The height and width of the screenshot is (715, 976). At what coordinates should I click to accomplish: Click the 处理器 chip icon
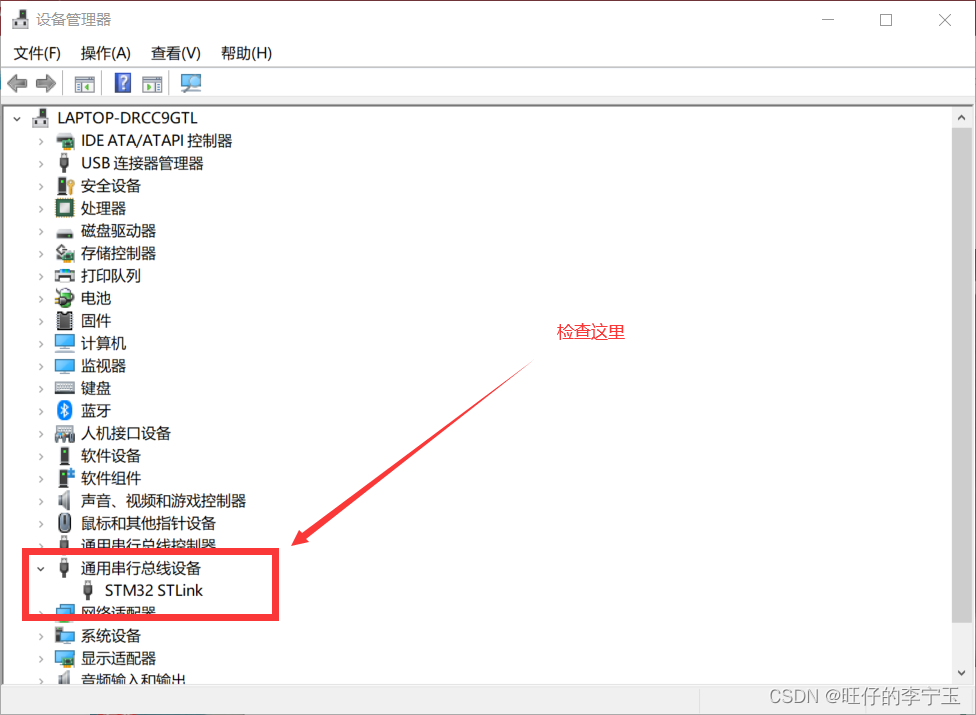click(65, 208)
